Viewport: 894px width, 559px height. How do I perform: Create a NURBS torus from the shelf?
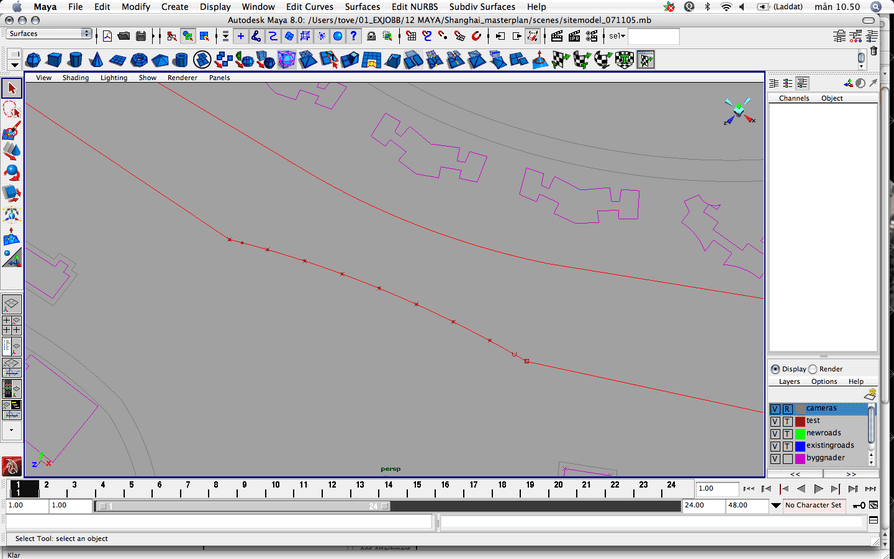click(x=139, y=59)
